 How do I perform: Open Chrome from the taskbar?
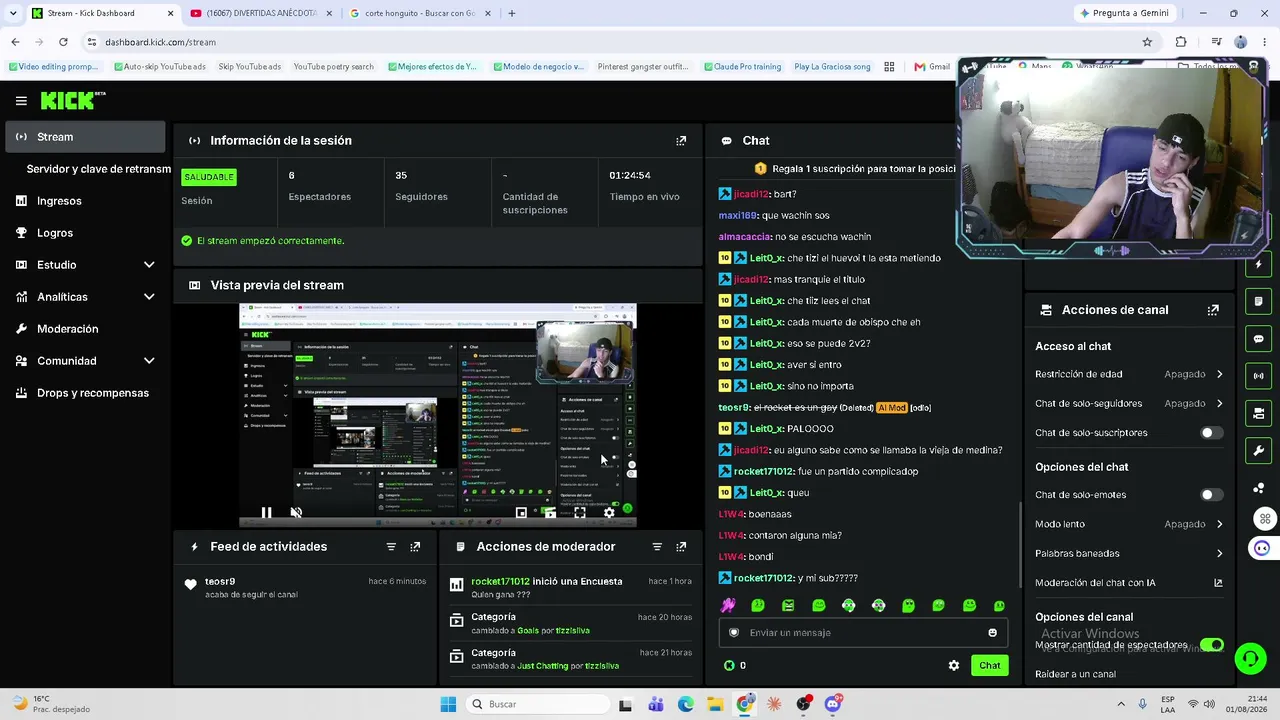click(745, 704)
